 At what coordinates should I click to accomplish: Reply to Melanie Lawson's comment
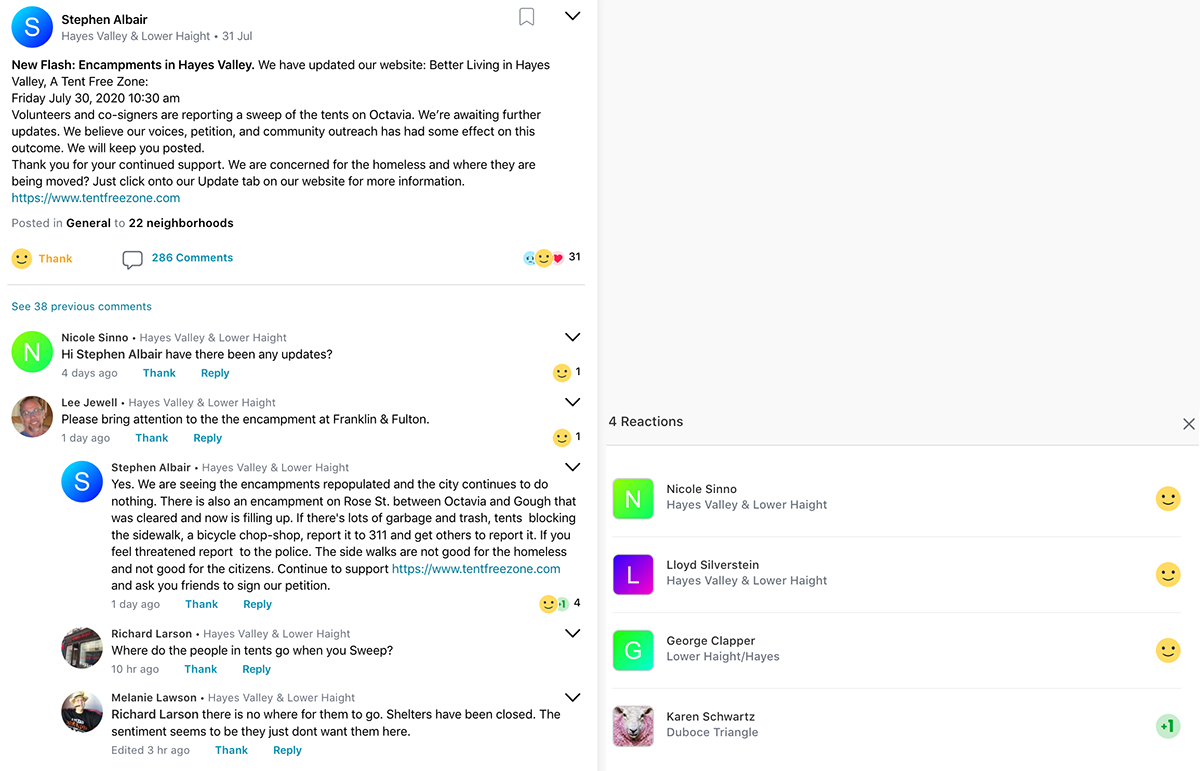click(x=287, y=750)
